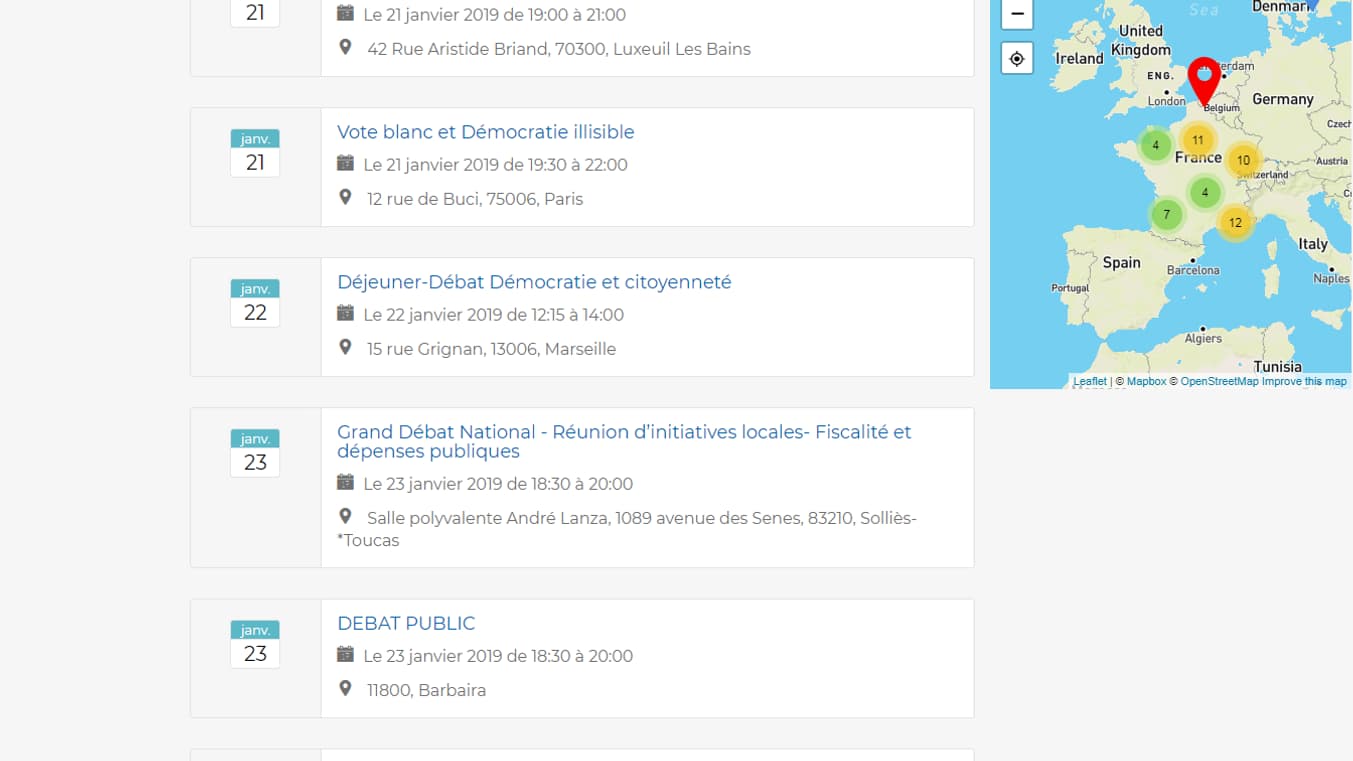Screen dimensions: 1353x761
Task: Open Grand Débat National Fiscalité event link
Action: (623, 441)
